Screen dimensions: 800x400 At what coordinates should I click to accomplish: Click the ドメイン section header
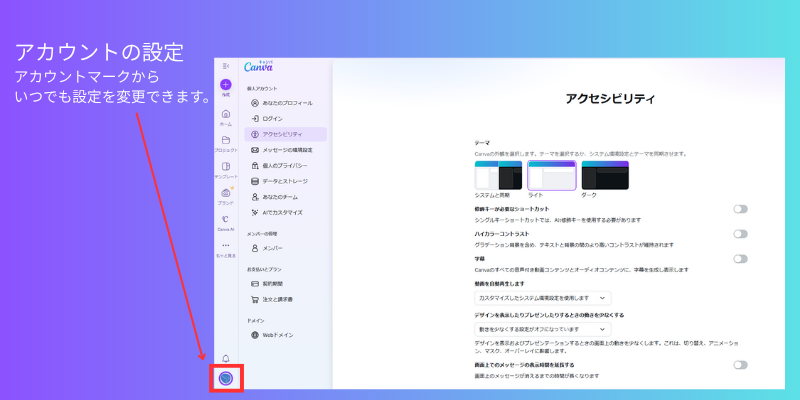pyautogui.click(x=255, y=320)
